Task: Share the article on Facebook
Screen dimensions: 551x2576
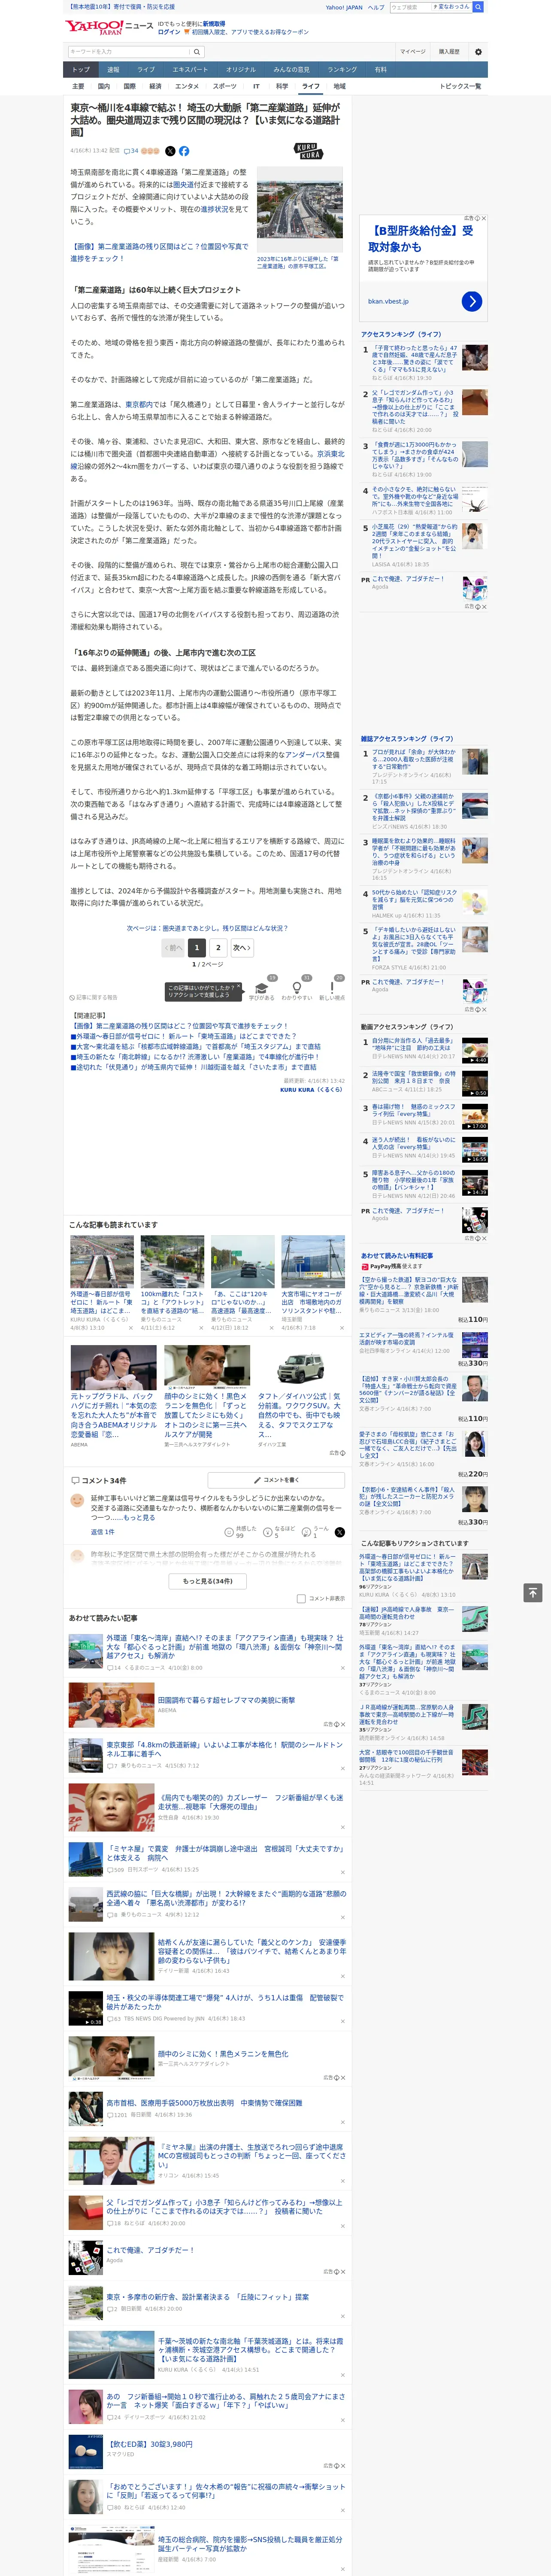Action: point(184,151)
